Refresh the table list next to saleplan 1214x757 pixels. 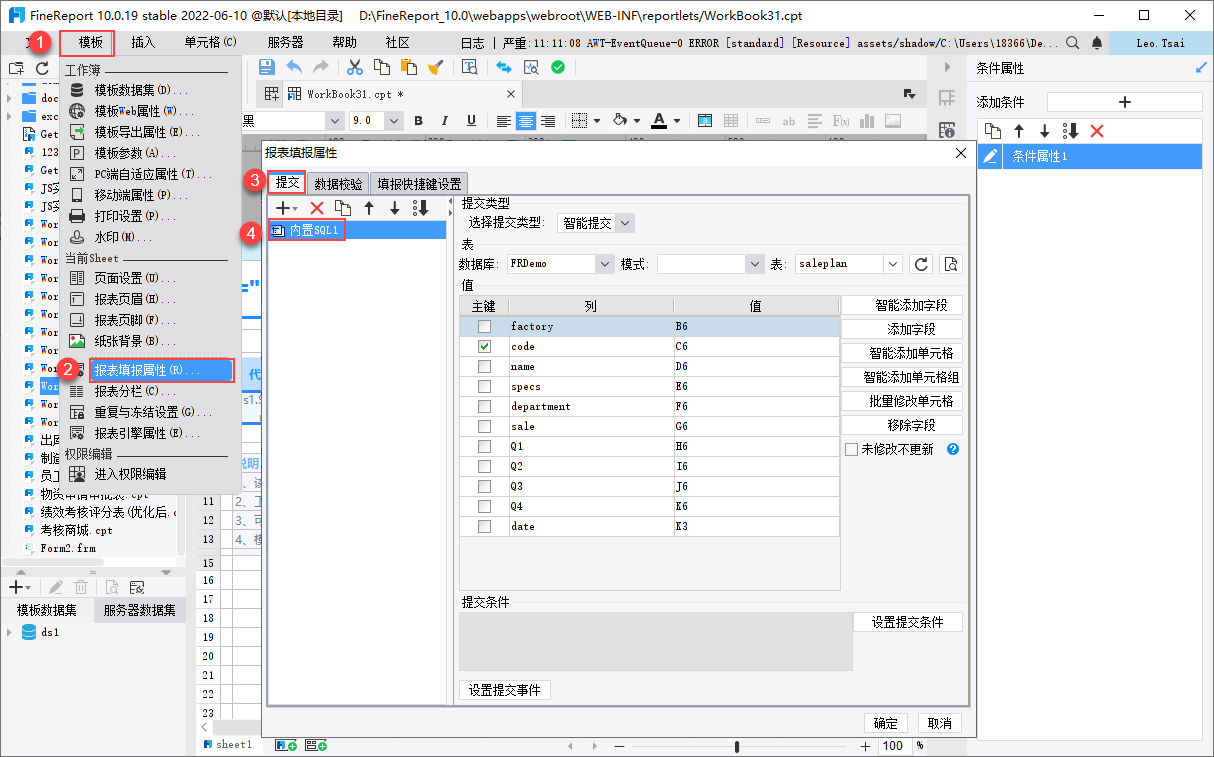(x=923, y=264)
